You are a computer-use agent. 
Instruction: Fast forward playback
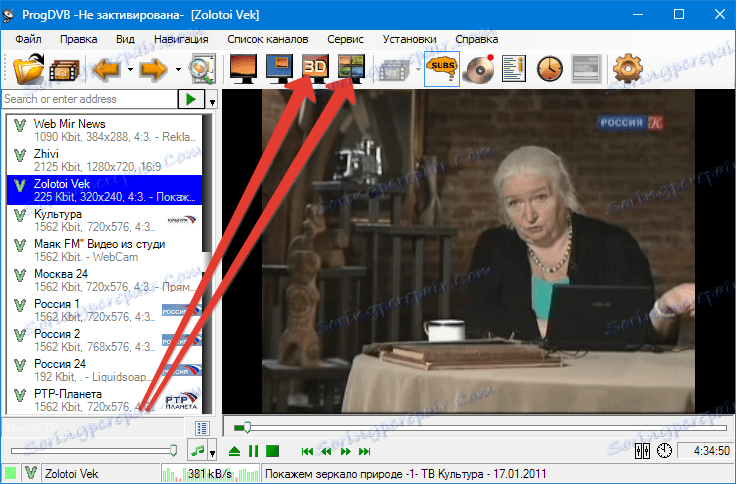tap(345, 452)
